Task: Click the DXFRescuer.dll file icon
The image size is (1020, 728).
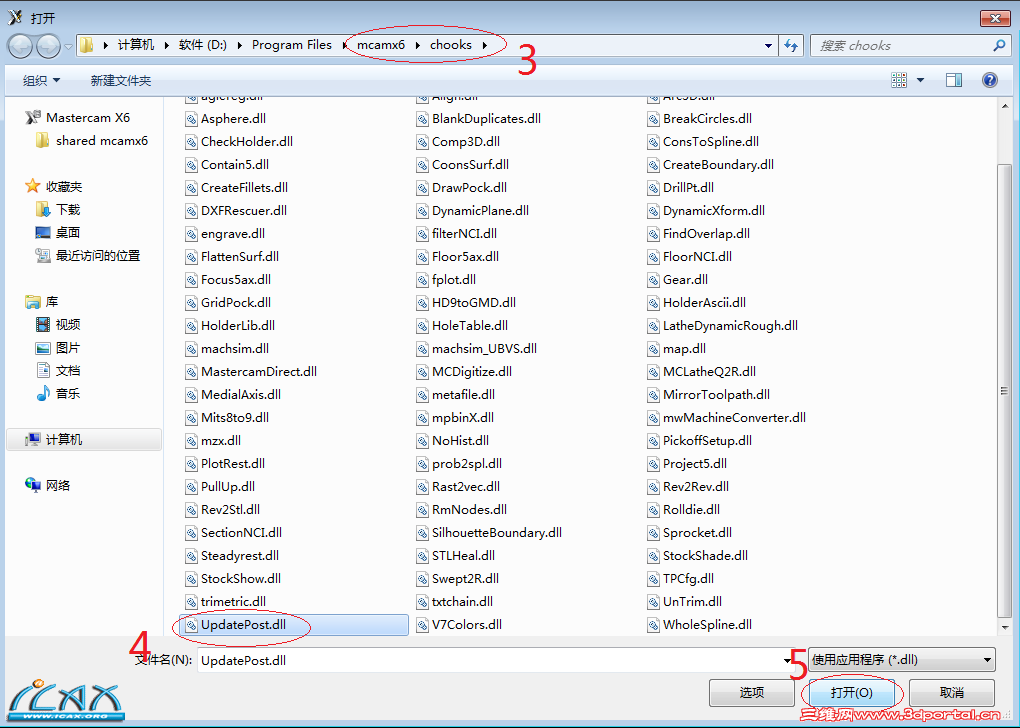Action: [x=191, y=211]
